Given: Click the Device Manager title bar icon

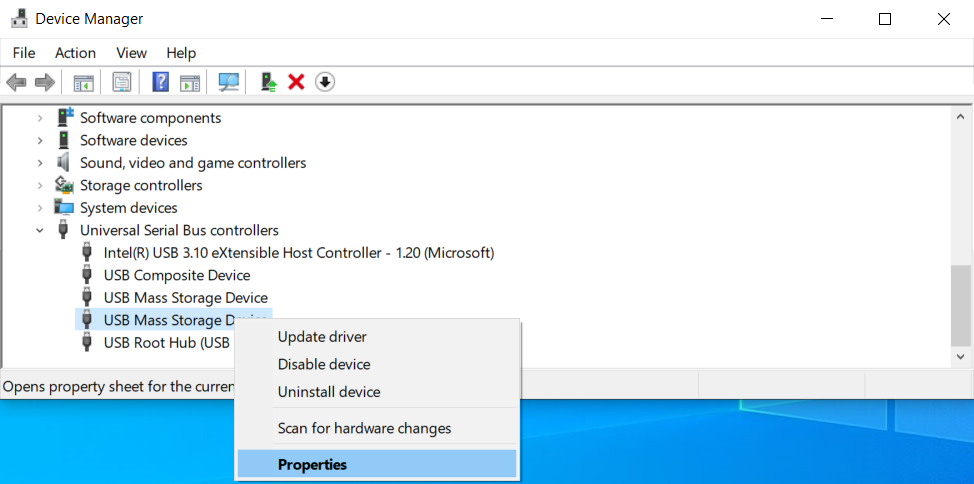Looking at the screenshot, I should pyautogui.click(x=19, y=19).
